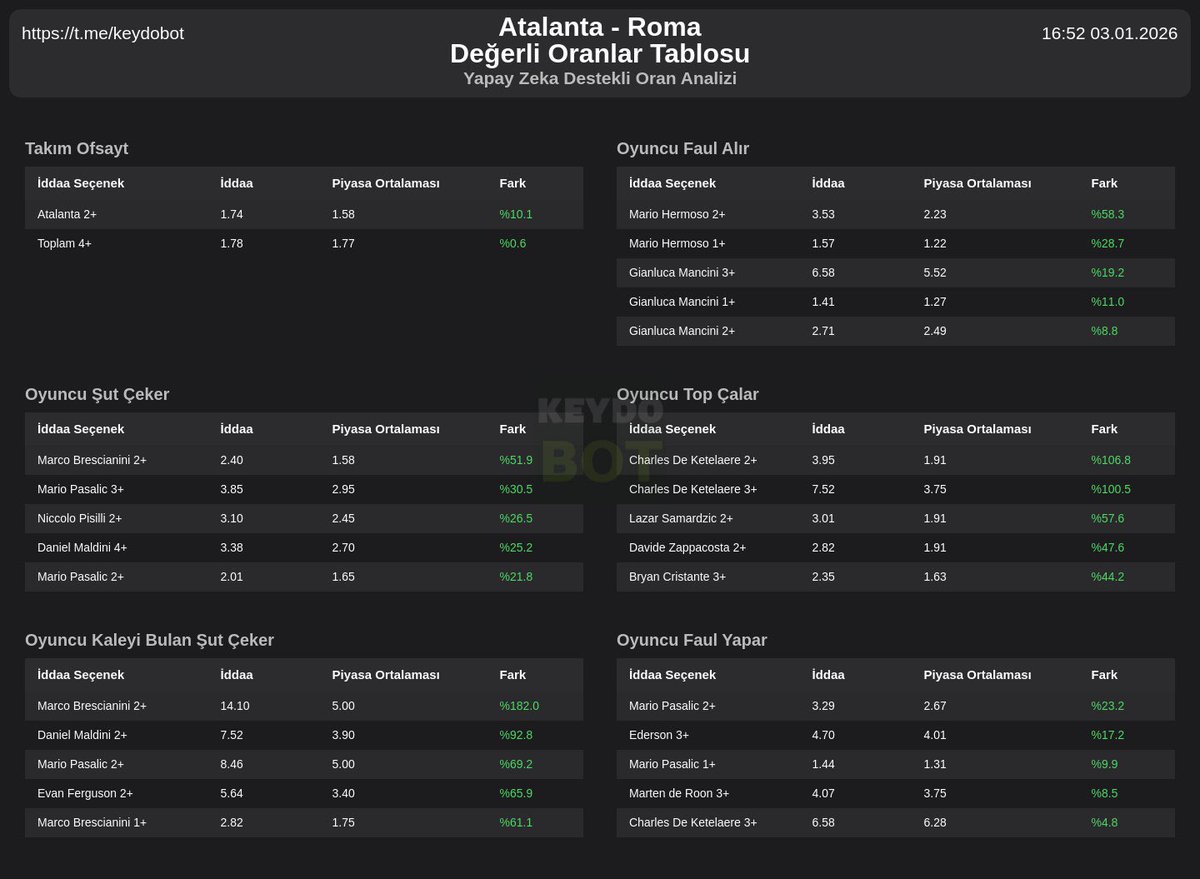Select Mario Pasalic 2+ in the Oyuncu Faul Yapar table
This screenshot has height=879, width=1200.
point(672,705)
